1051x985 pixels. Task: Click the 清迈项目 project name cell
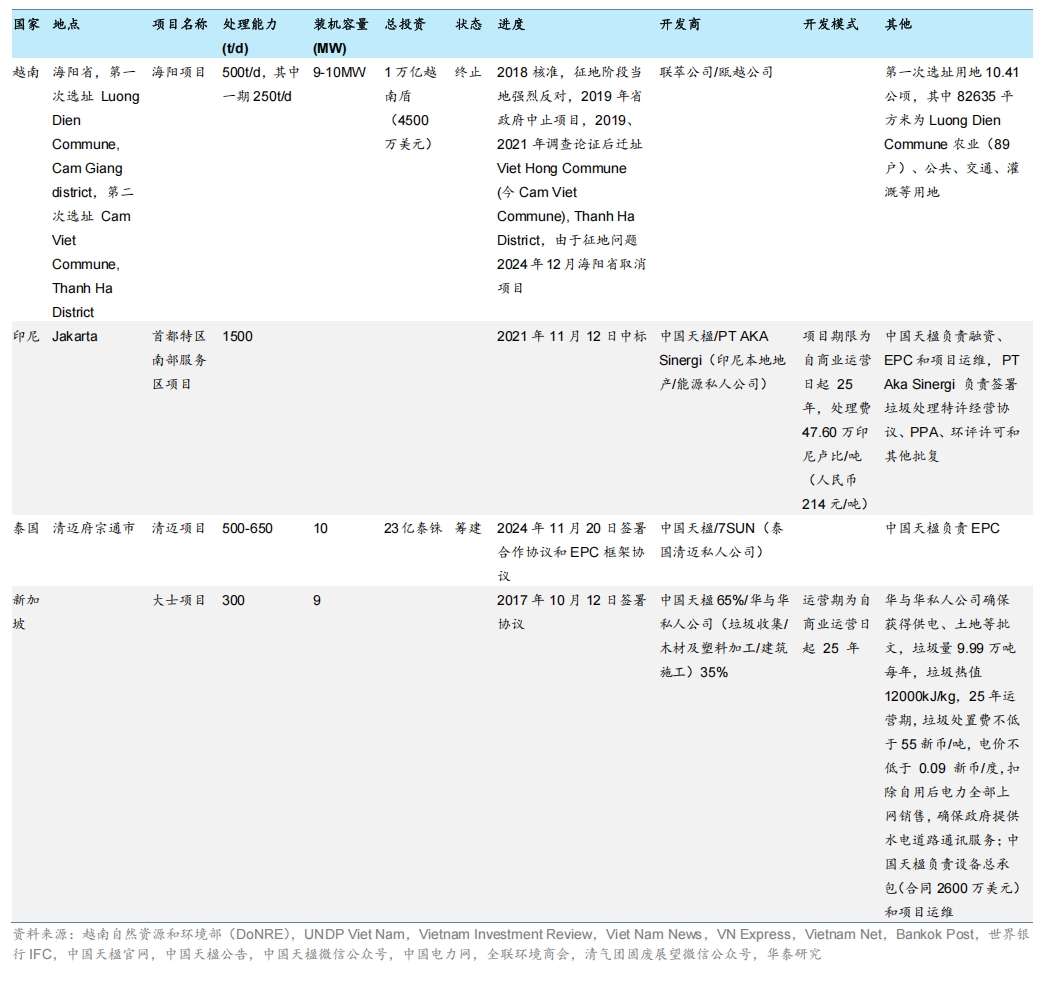tap(179, 528)
